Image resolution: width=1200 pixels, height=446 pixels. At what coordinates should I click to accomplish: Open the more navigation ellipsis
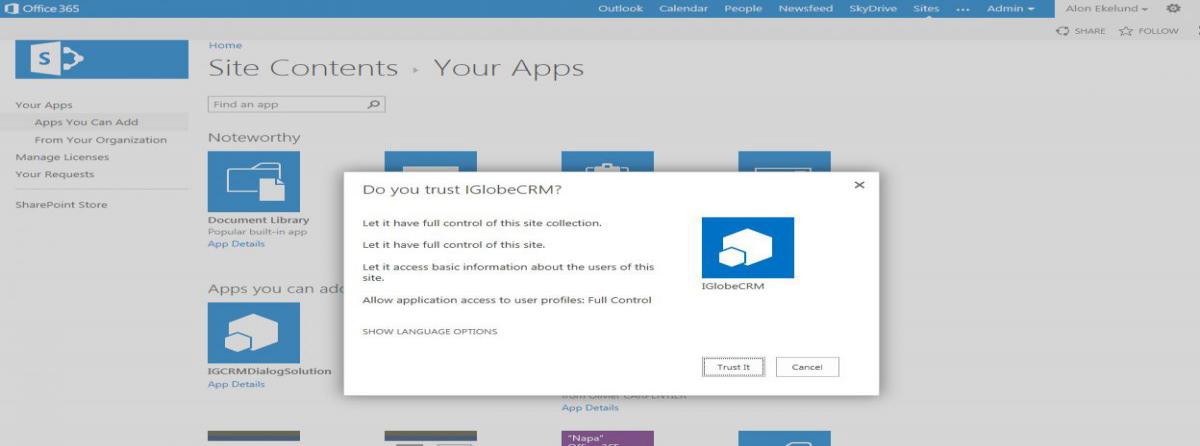click(963, 9)
